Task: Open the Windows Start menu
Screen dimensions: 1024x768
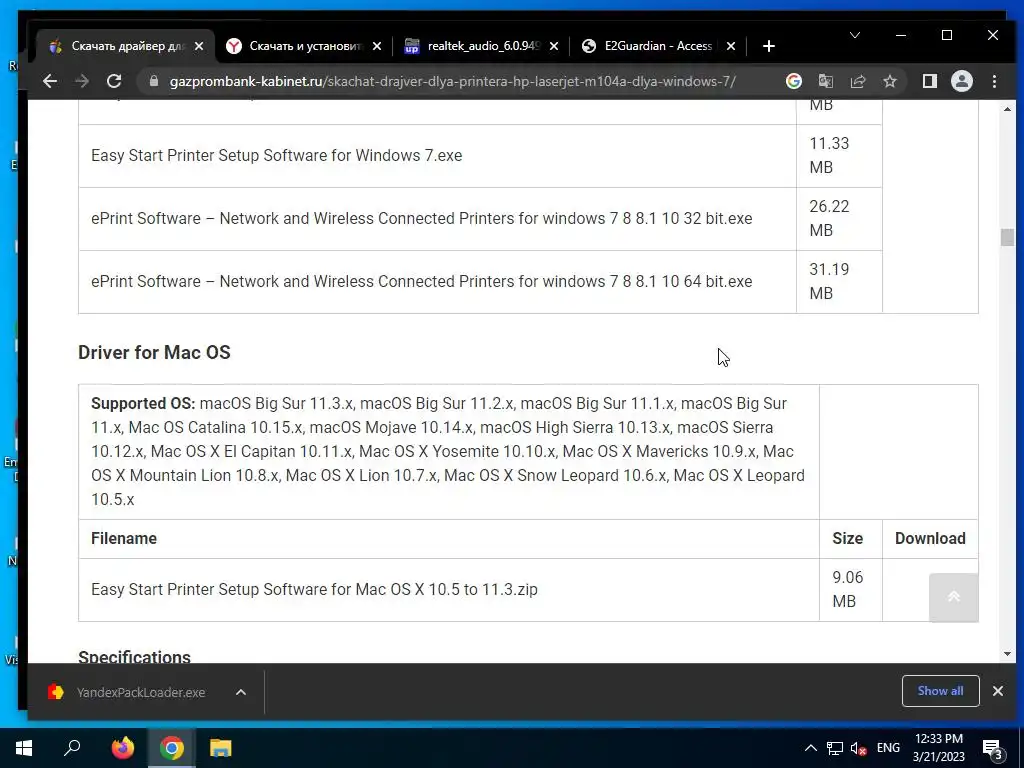Action: [x=24, y=748]
